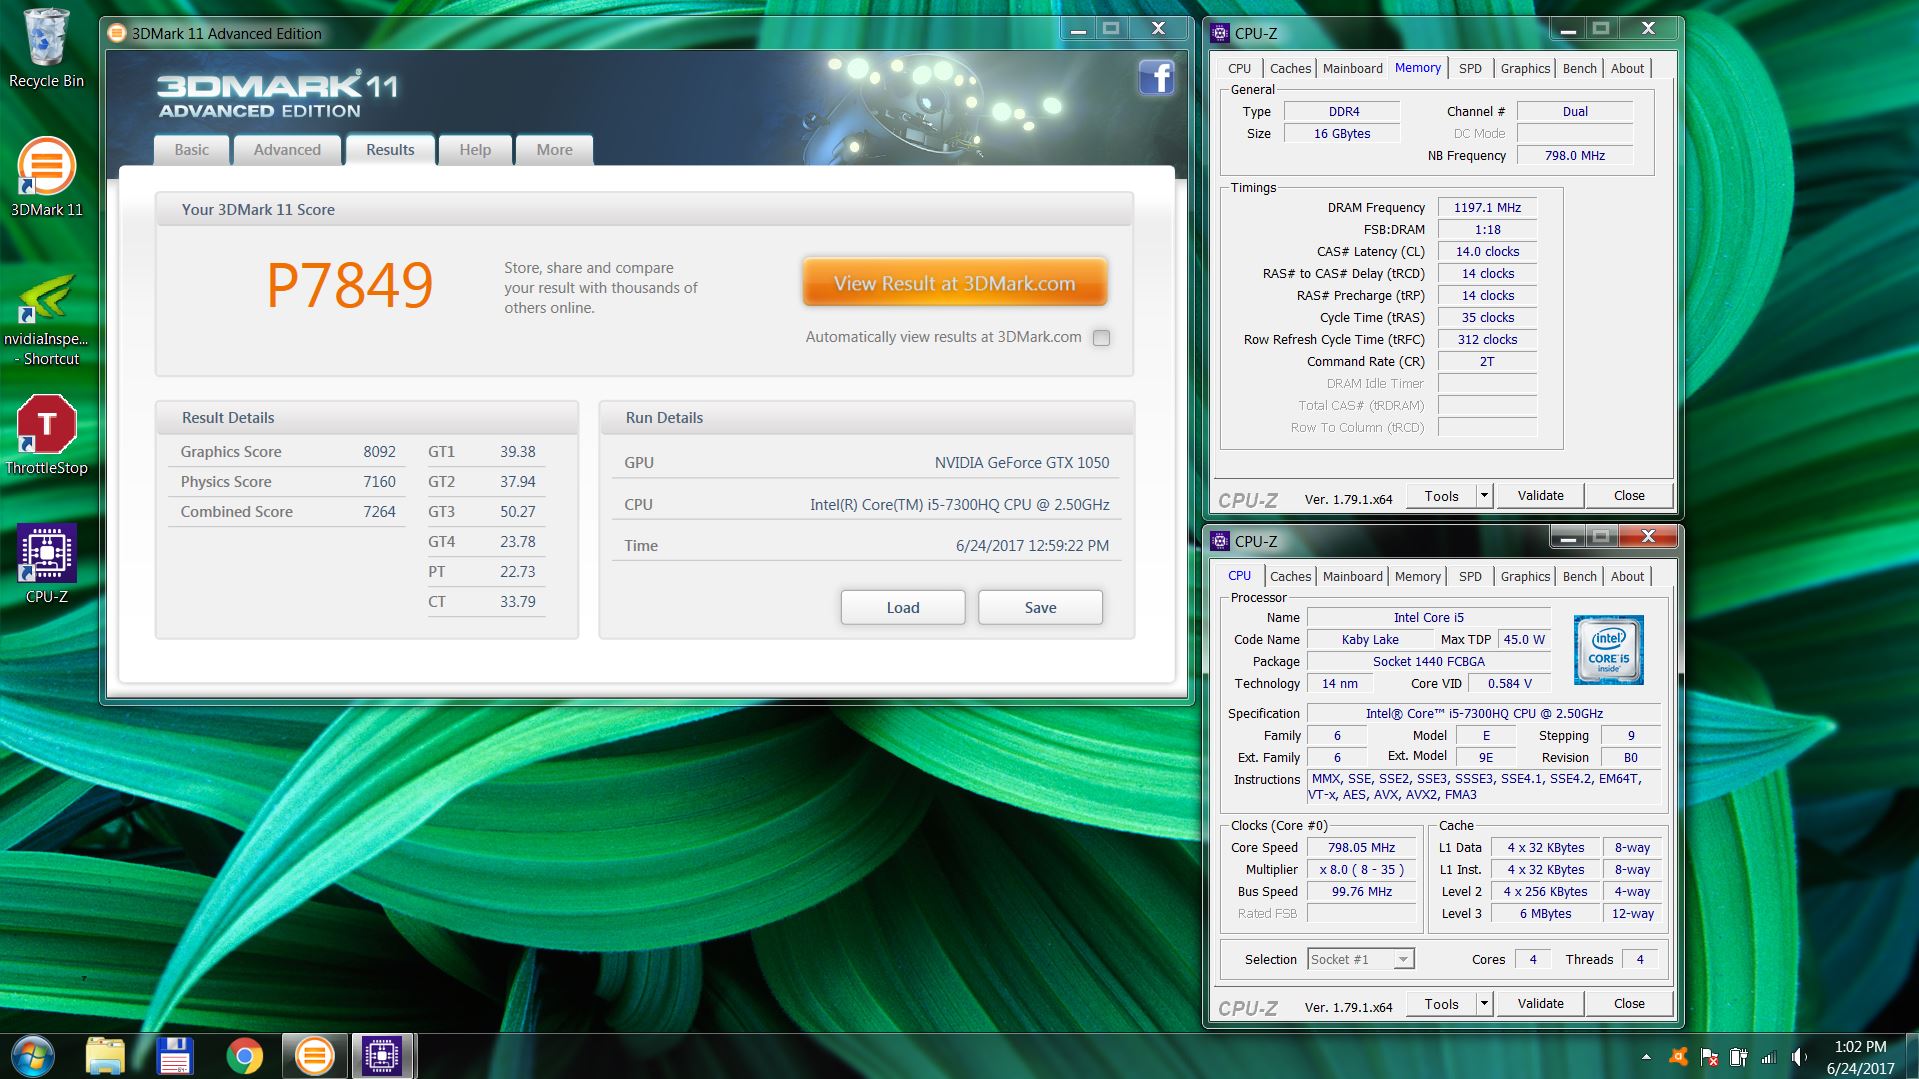Viewport: 1919px width, 1079px height.
Task: Click the Graphics Score value 8092
Action: 379,452
